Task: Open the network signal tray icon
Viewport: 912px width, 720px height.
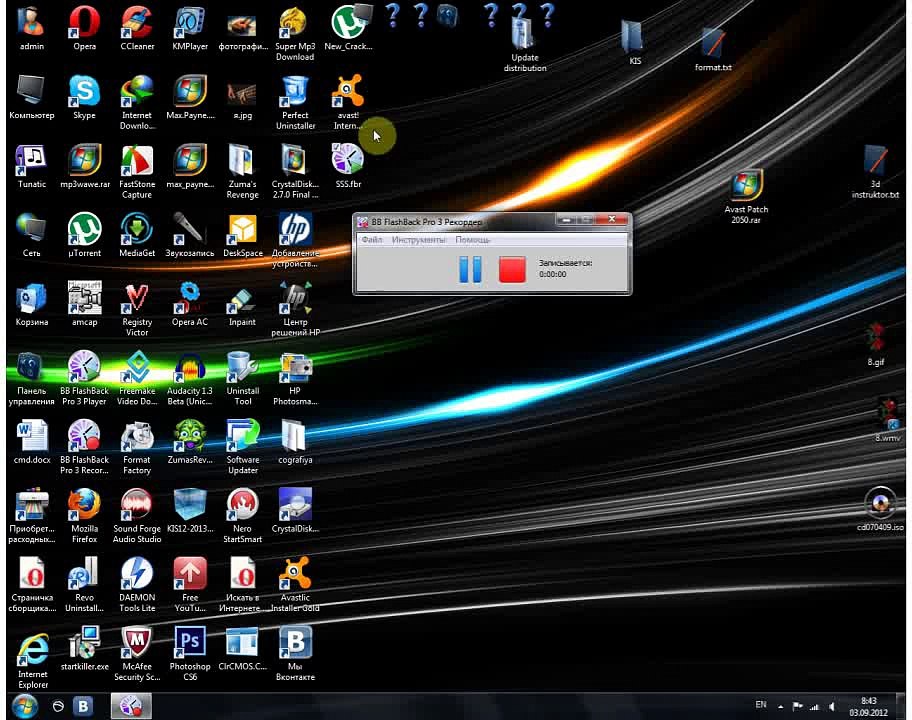Action: pyautogui.click(x=815, y=707)
